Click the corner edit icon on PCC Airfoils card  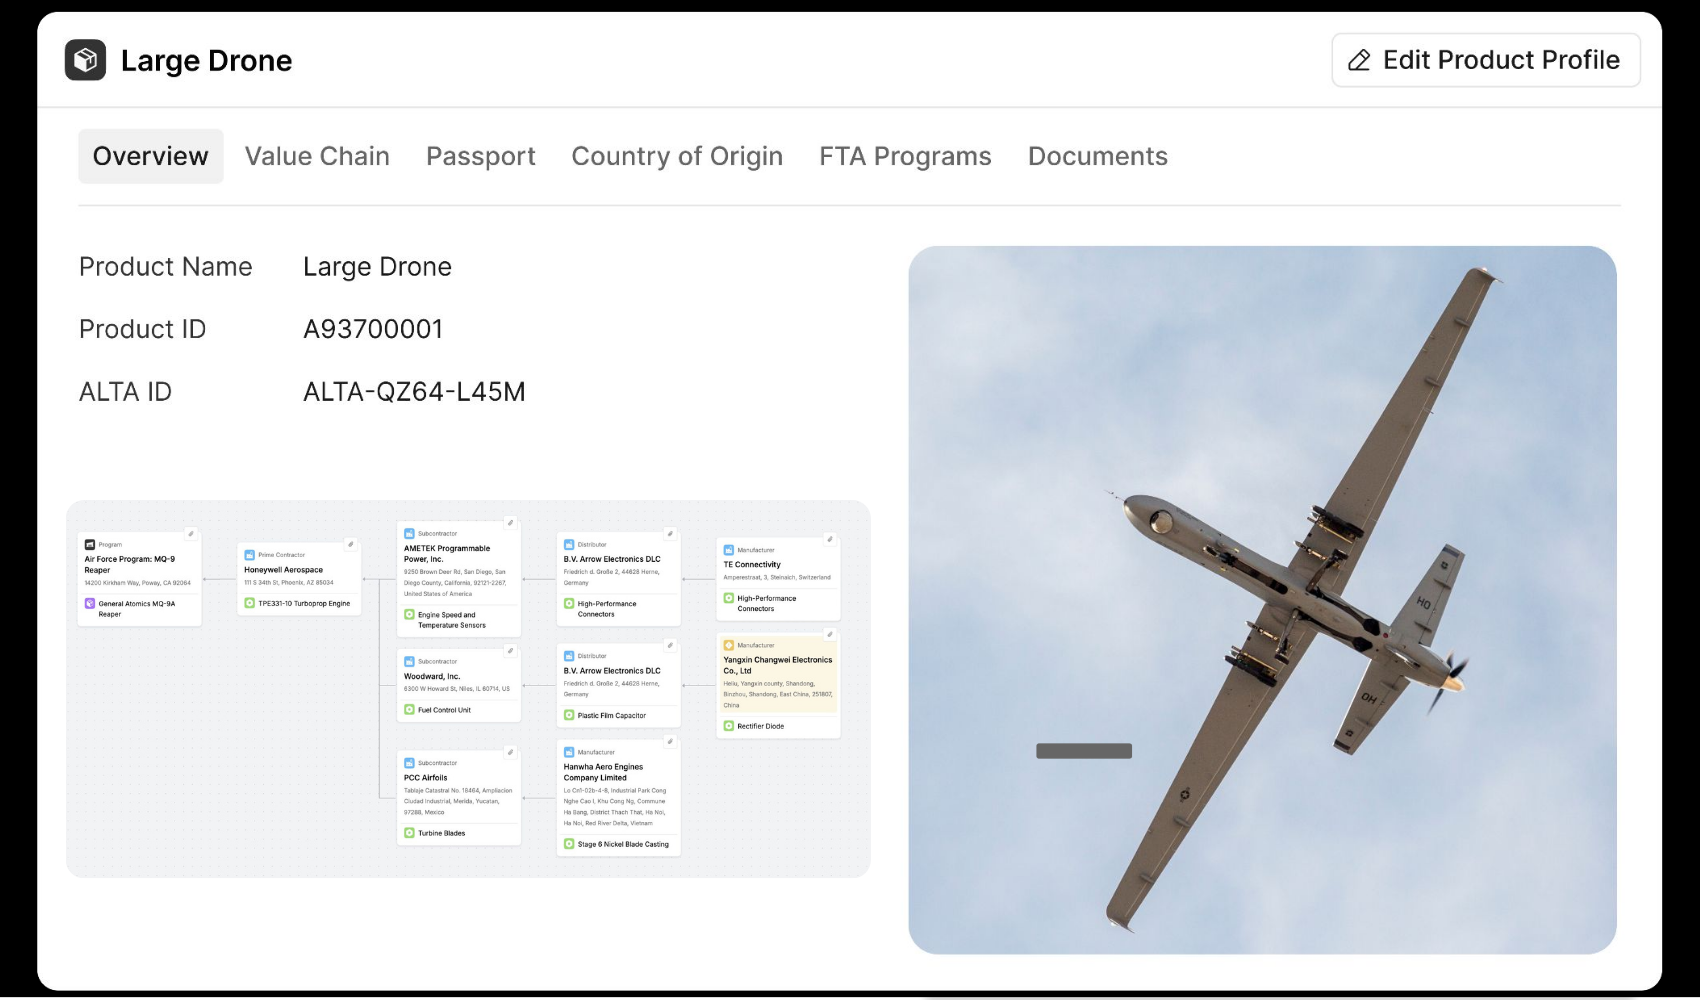pyautogui.click(x=510, y=752)
